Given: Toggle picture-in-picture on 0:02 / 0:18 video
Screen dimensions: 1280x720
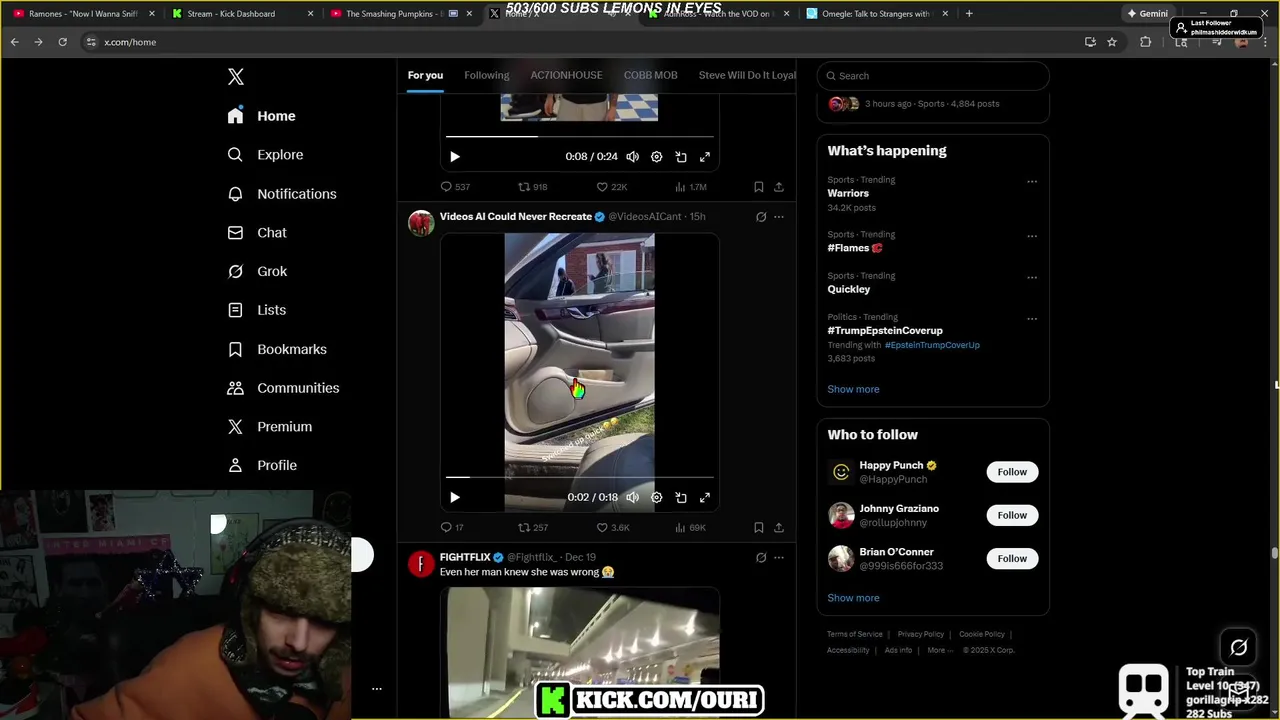Looking at the screenshot, I should pyautogui.click(x=681, y=497).
